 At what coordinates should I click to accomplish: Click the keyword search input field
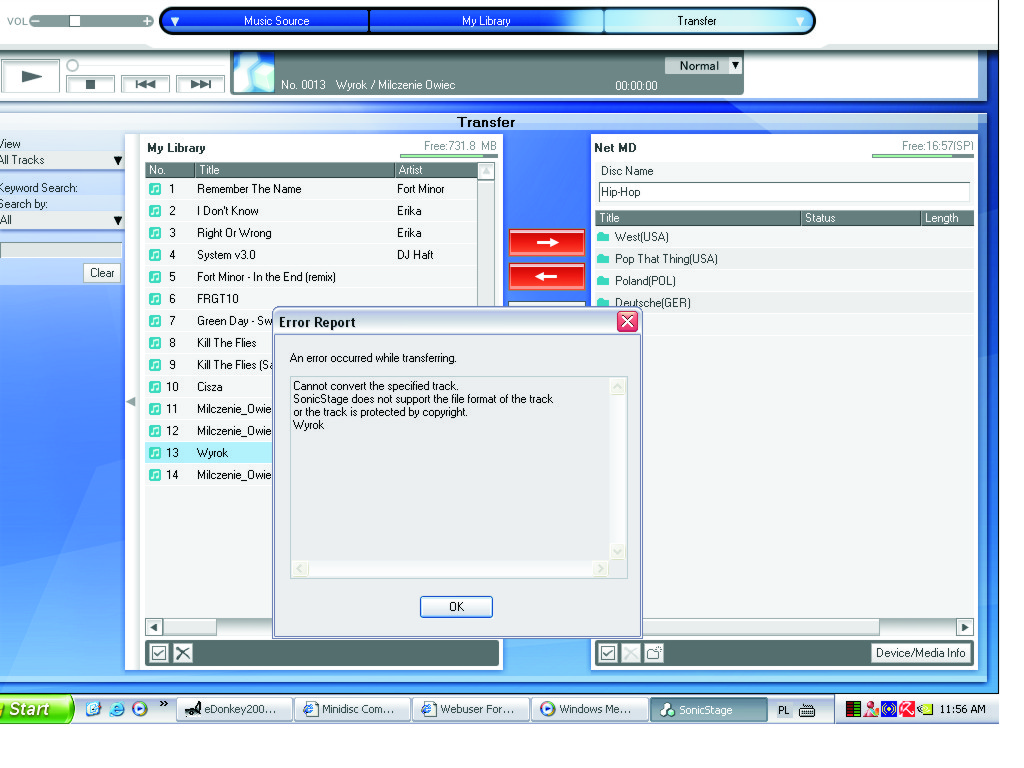[x=61, y=249]
